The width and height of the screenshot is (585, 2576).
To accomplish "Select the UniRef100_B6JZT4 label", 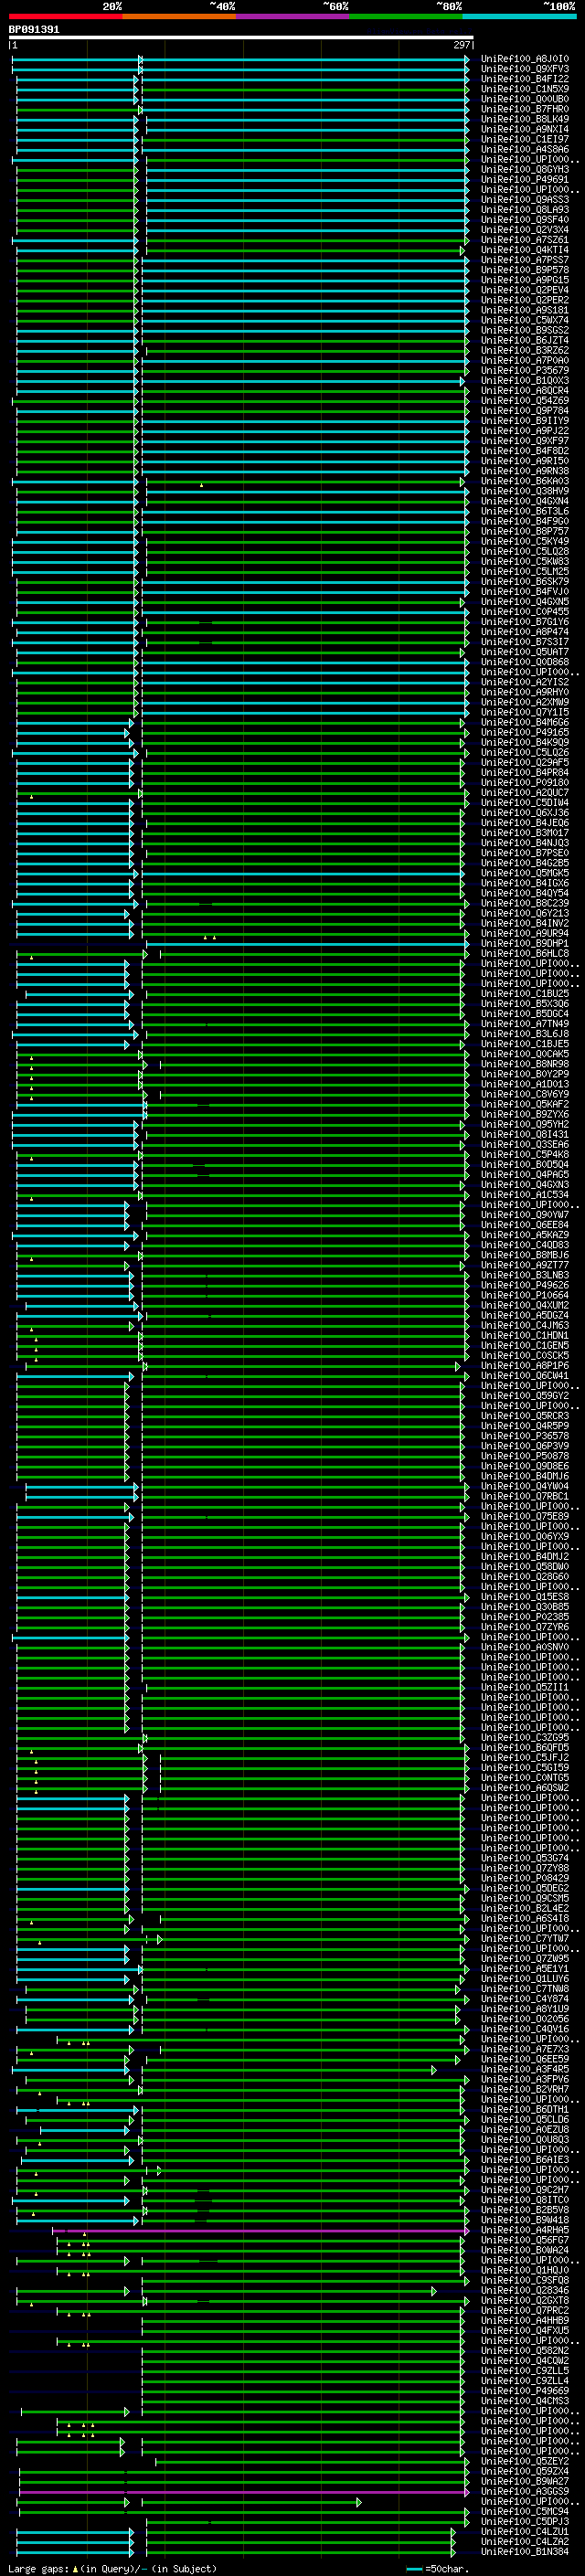I will [x=524, y=340].
